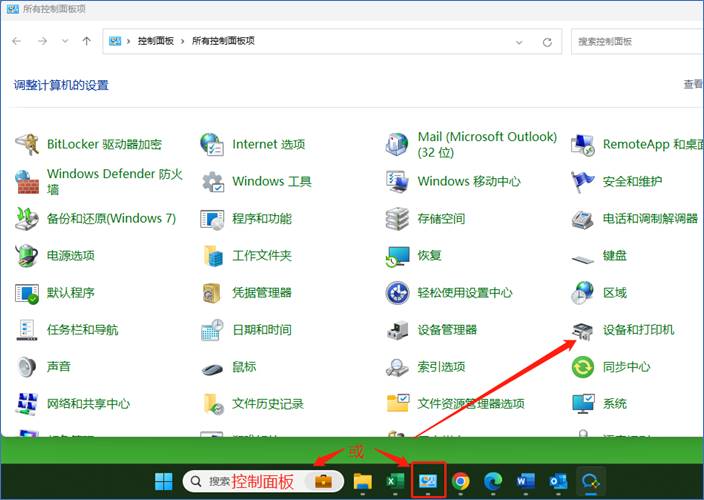This screenshot has height=500, width=704.
Task: Open the 工作文件夹 icon
Action: point(212,255)
